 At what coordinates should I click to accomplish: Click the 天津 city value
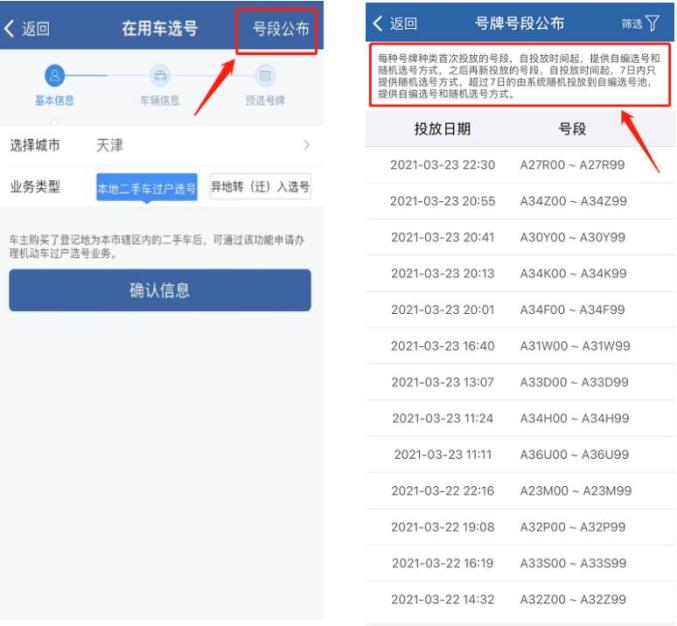coord(110,145)
